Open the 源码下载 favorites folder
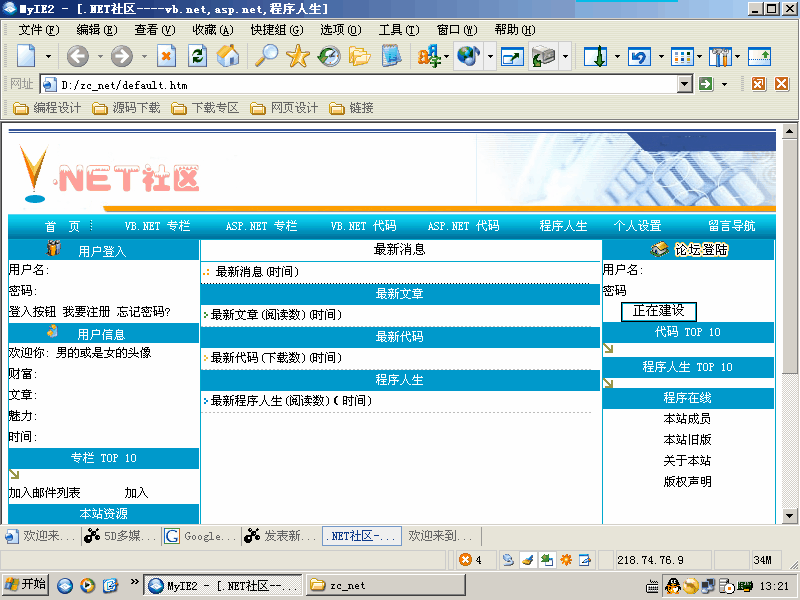 [x=126, y=108]
